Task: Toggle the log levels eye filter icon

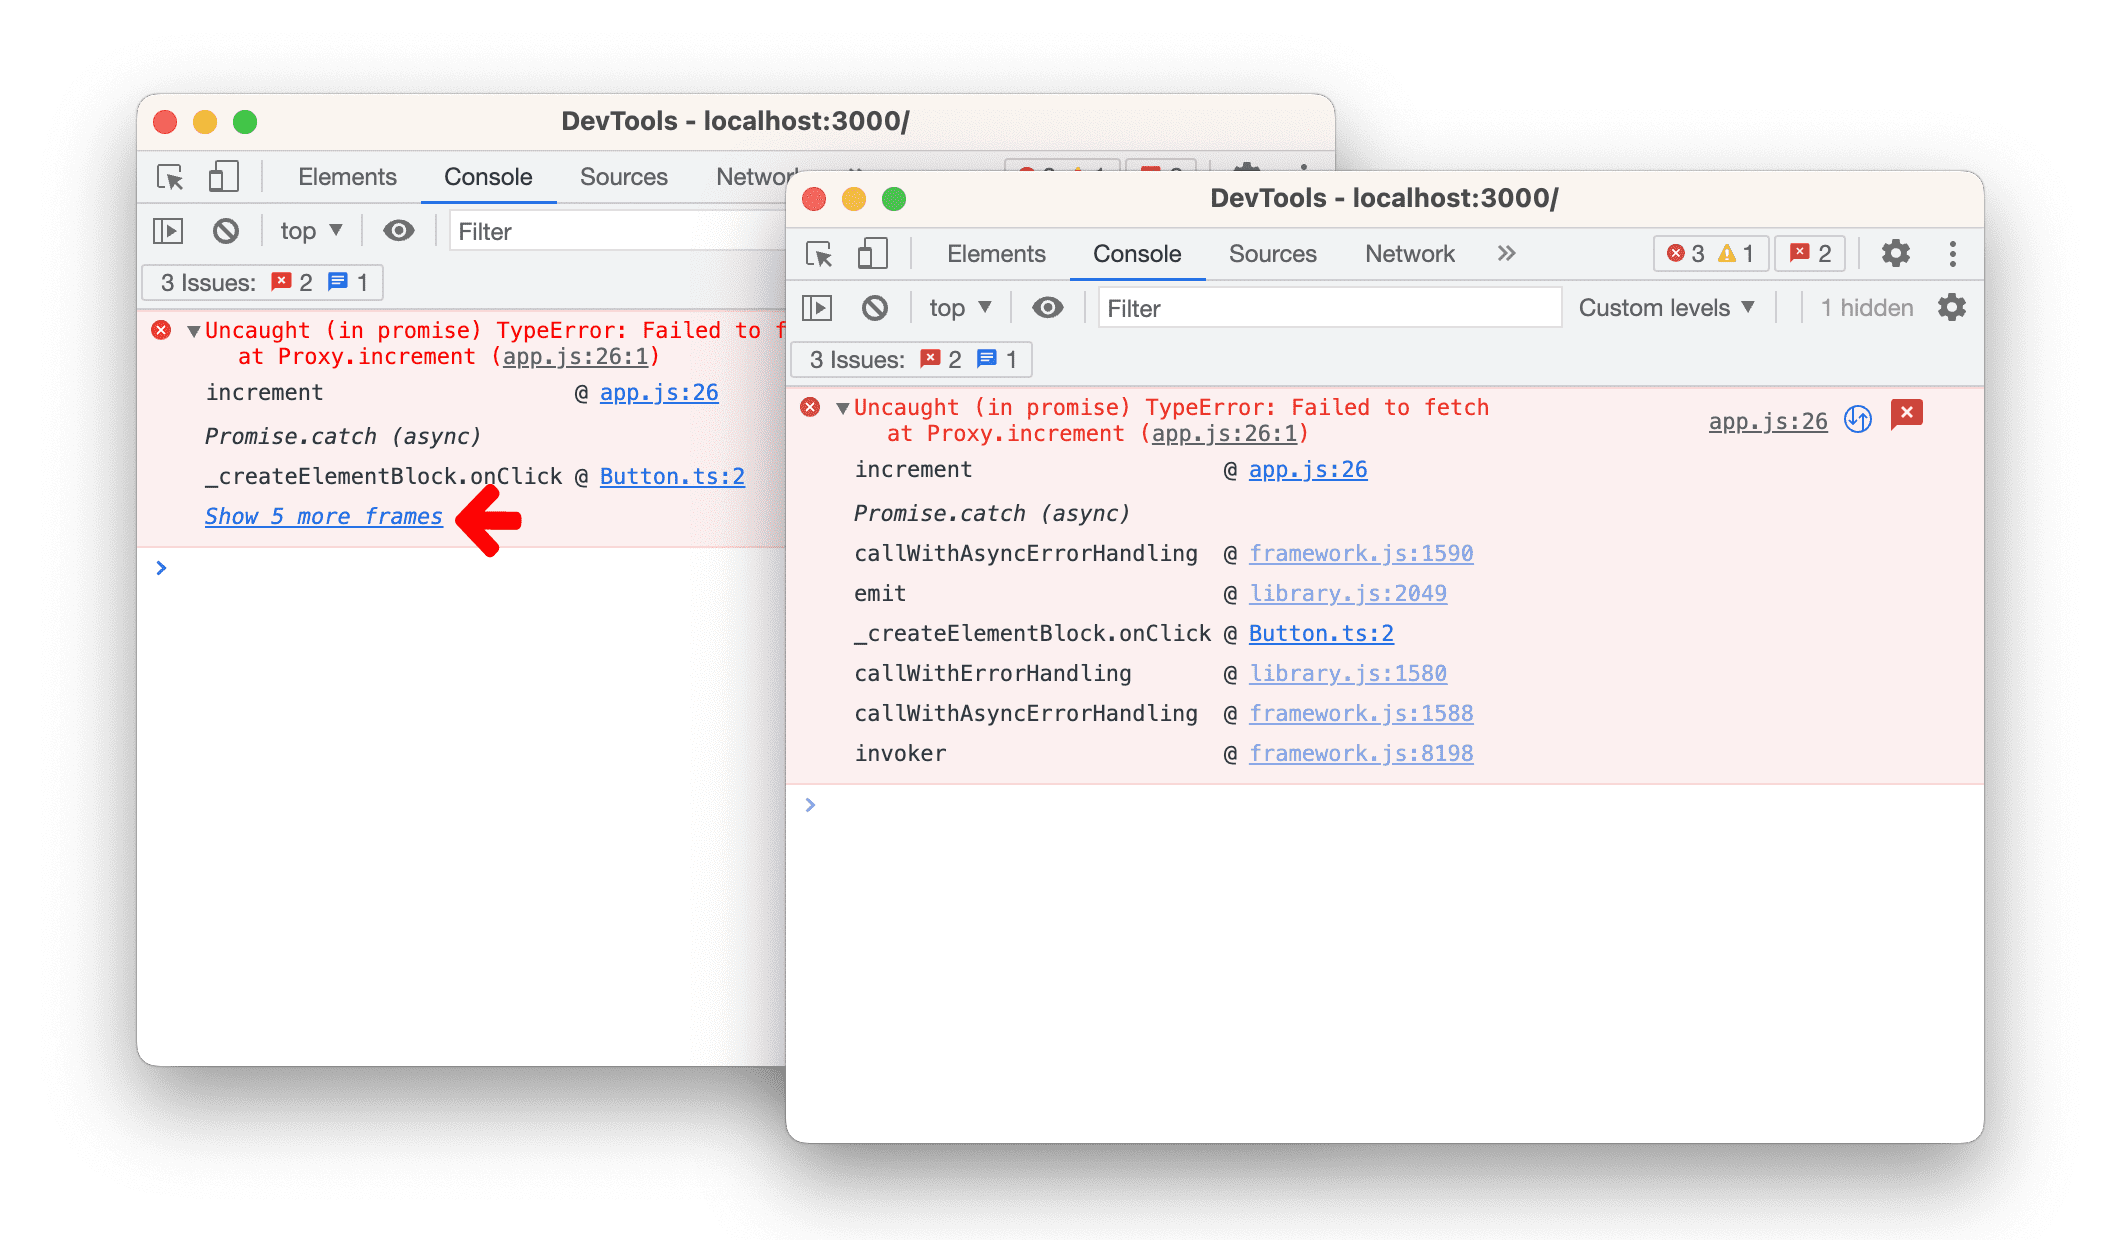Action: pyautogui.click(x=1048, y=307)
